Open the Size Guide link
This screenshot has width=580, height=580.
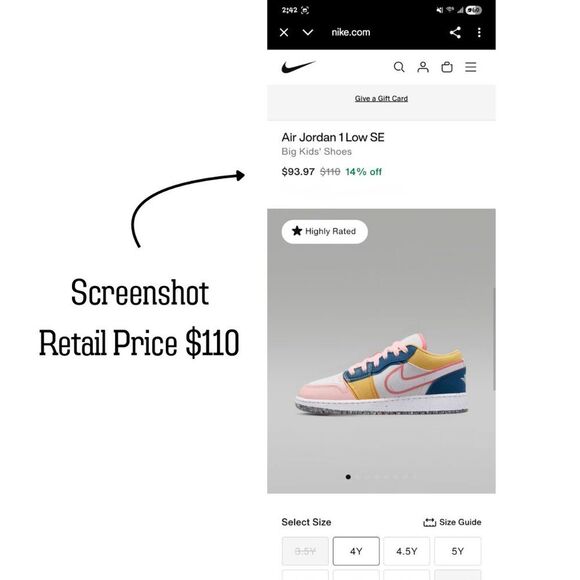452,522
